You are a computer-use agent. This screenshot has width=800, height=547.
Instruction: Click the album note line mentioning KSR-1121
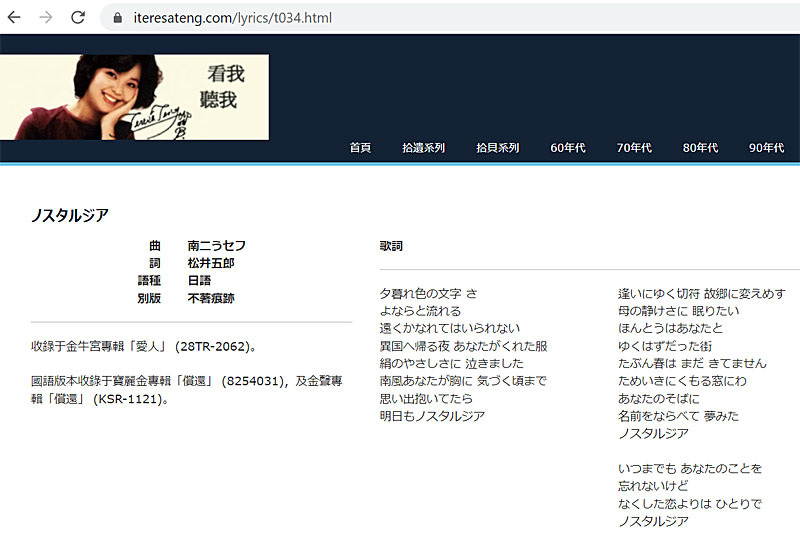pos(100,399)
